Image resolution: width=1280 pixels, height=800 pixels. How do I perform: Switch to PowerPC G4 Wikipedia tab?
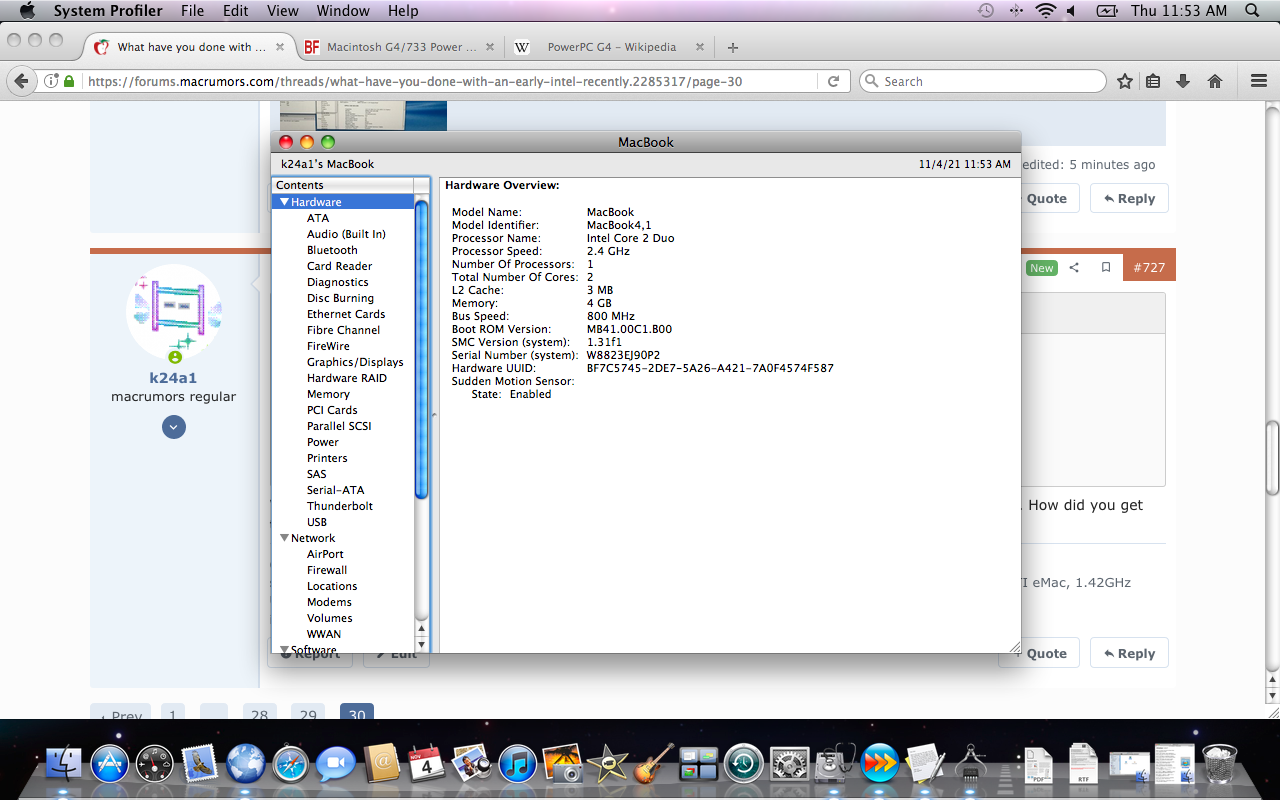[610, 47]
